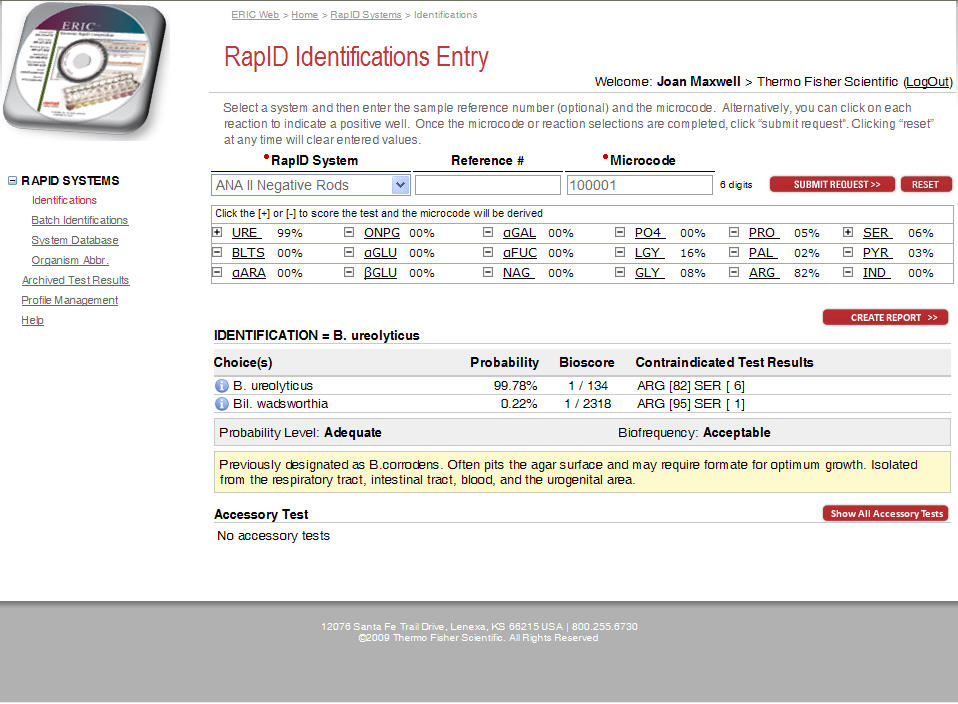
Task: Toggle the ARG test score box
Action: (734, 273)
